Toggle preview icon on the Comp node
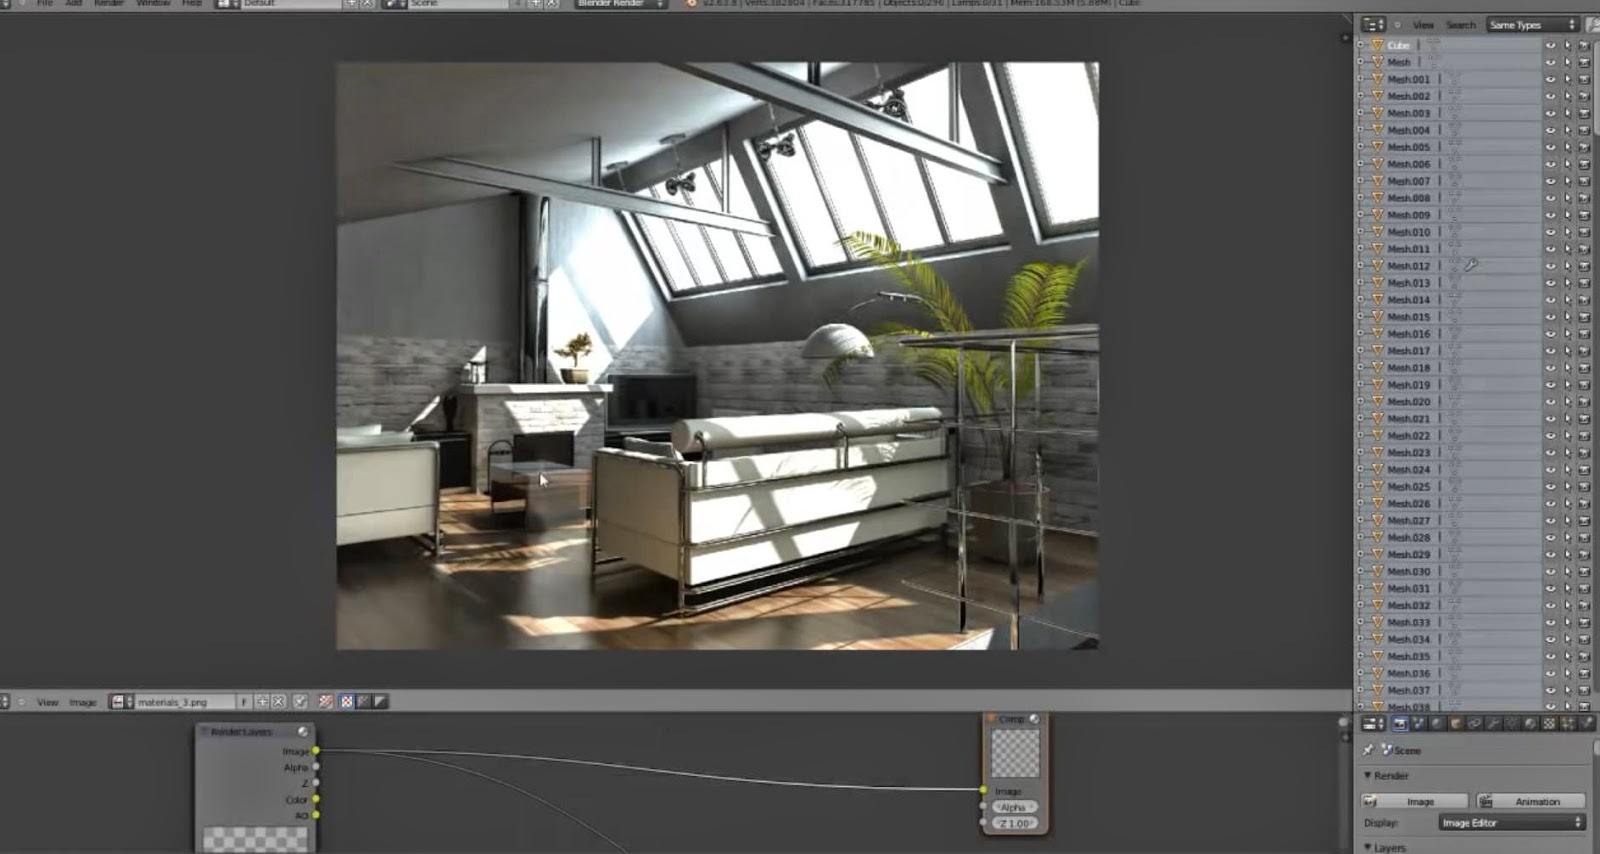This screenshot has width=1600, height=854. [1034, 719]
